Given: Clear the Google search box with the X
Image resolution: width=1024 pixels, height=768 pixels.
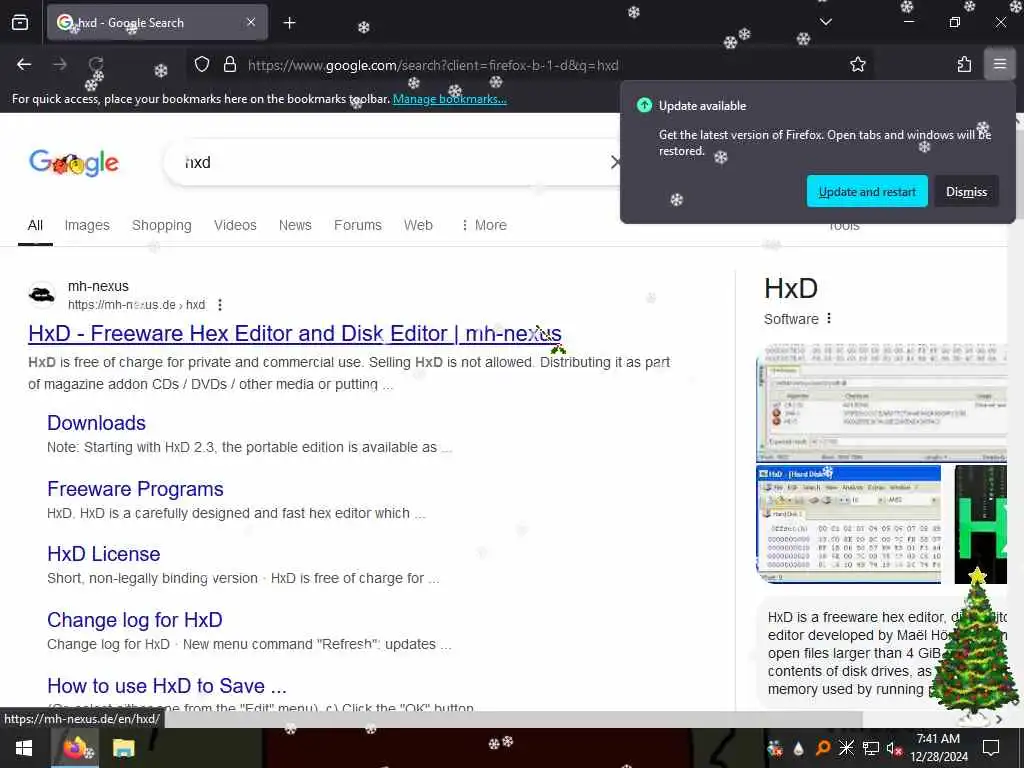Looking at the screenshot, I should (x=615, y=162).
